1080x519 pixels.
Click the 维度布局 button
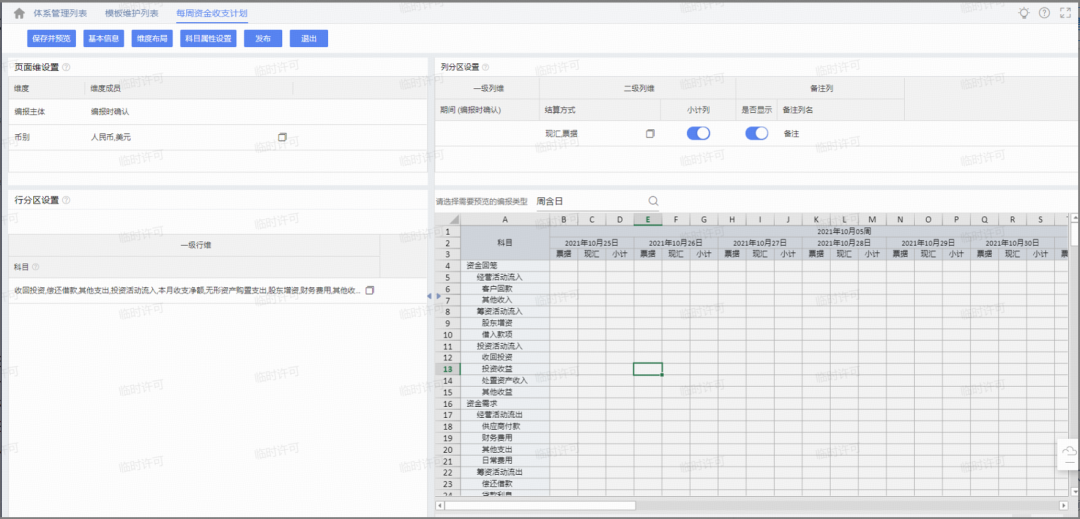[x=152, y=39]
